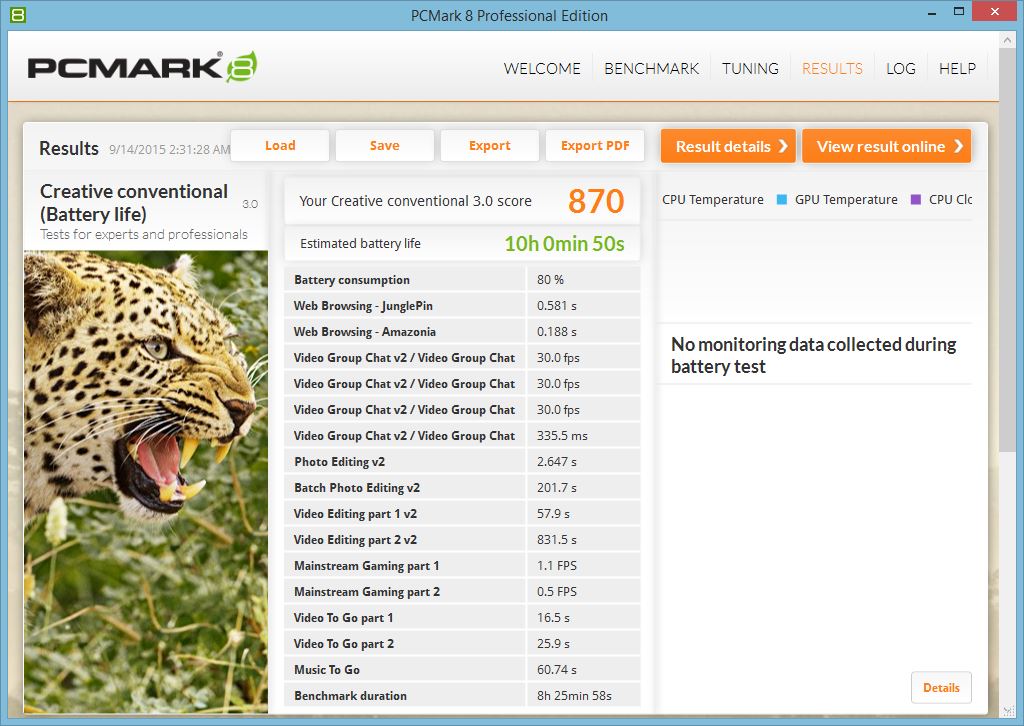
Task: Click the Export button
Action: [x=489, y=146]
